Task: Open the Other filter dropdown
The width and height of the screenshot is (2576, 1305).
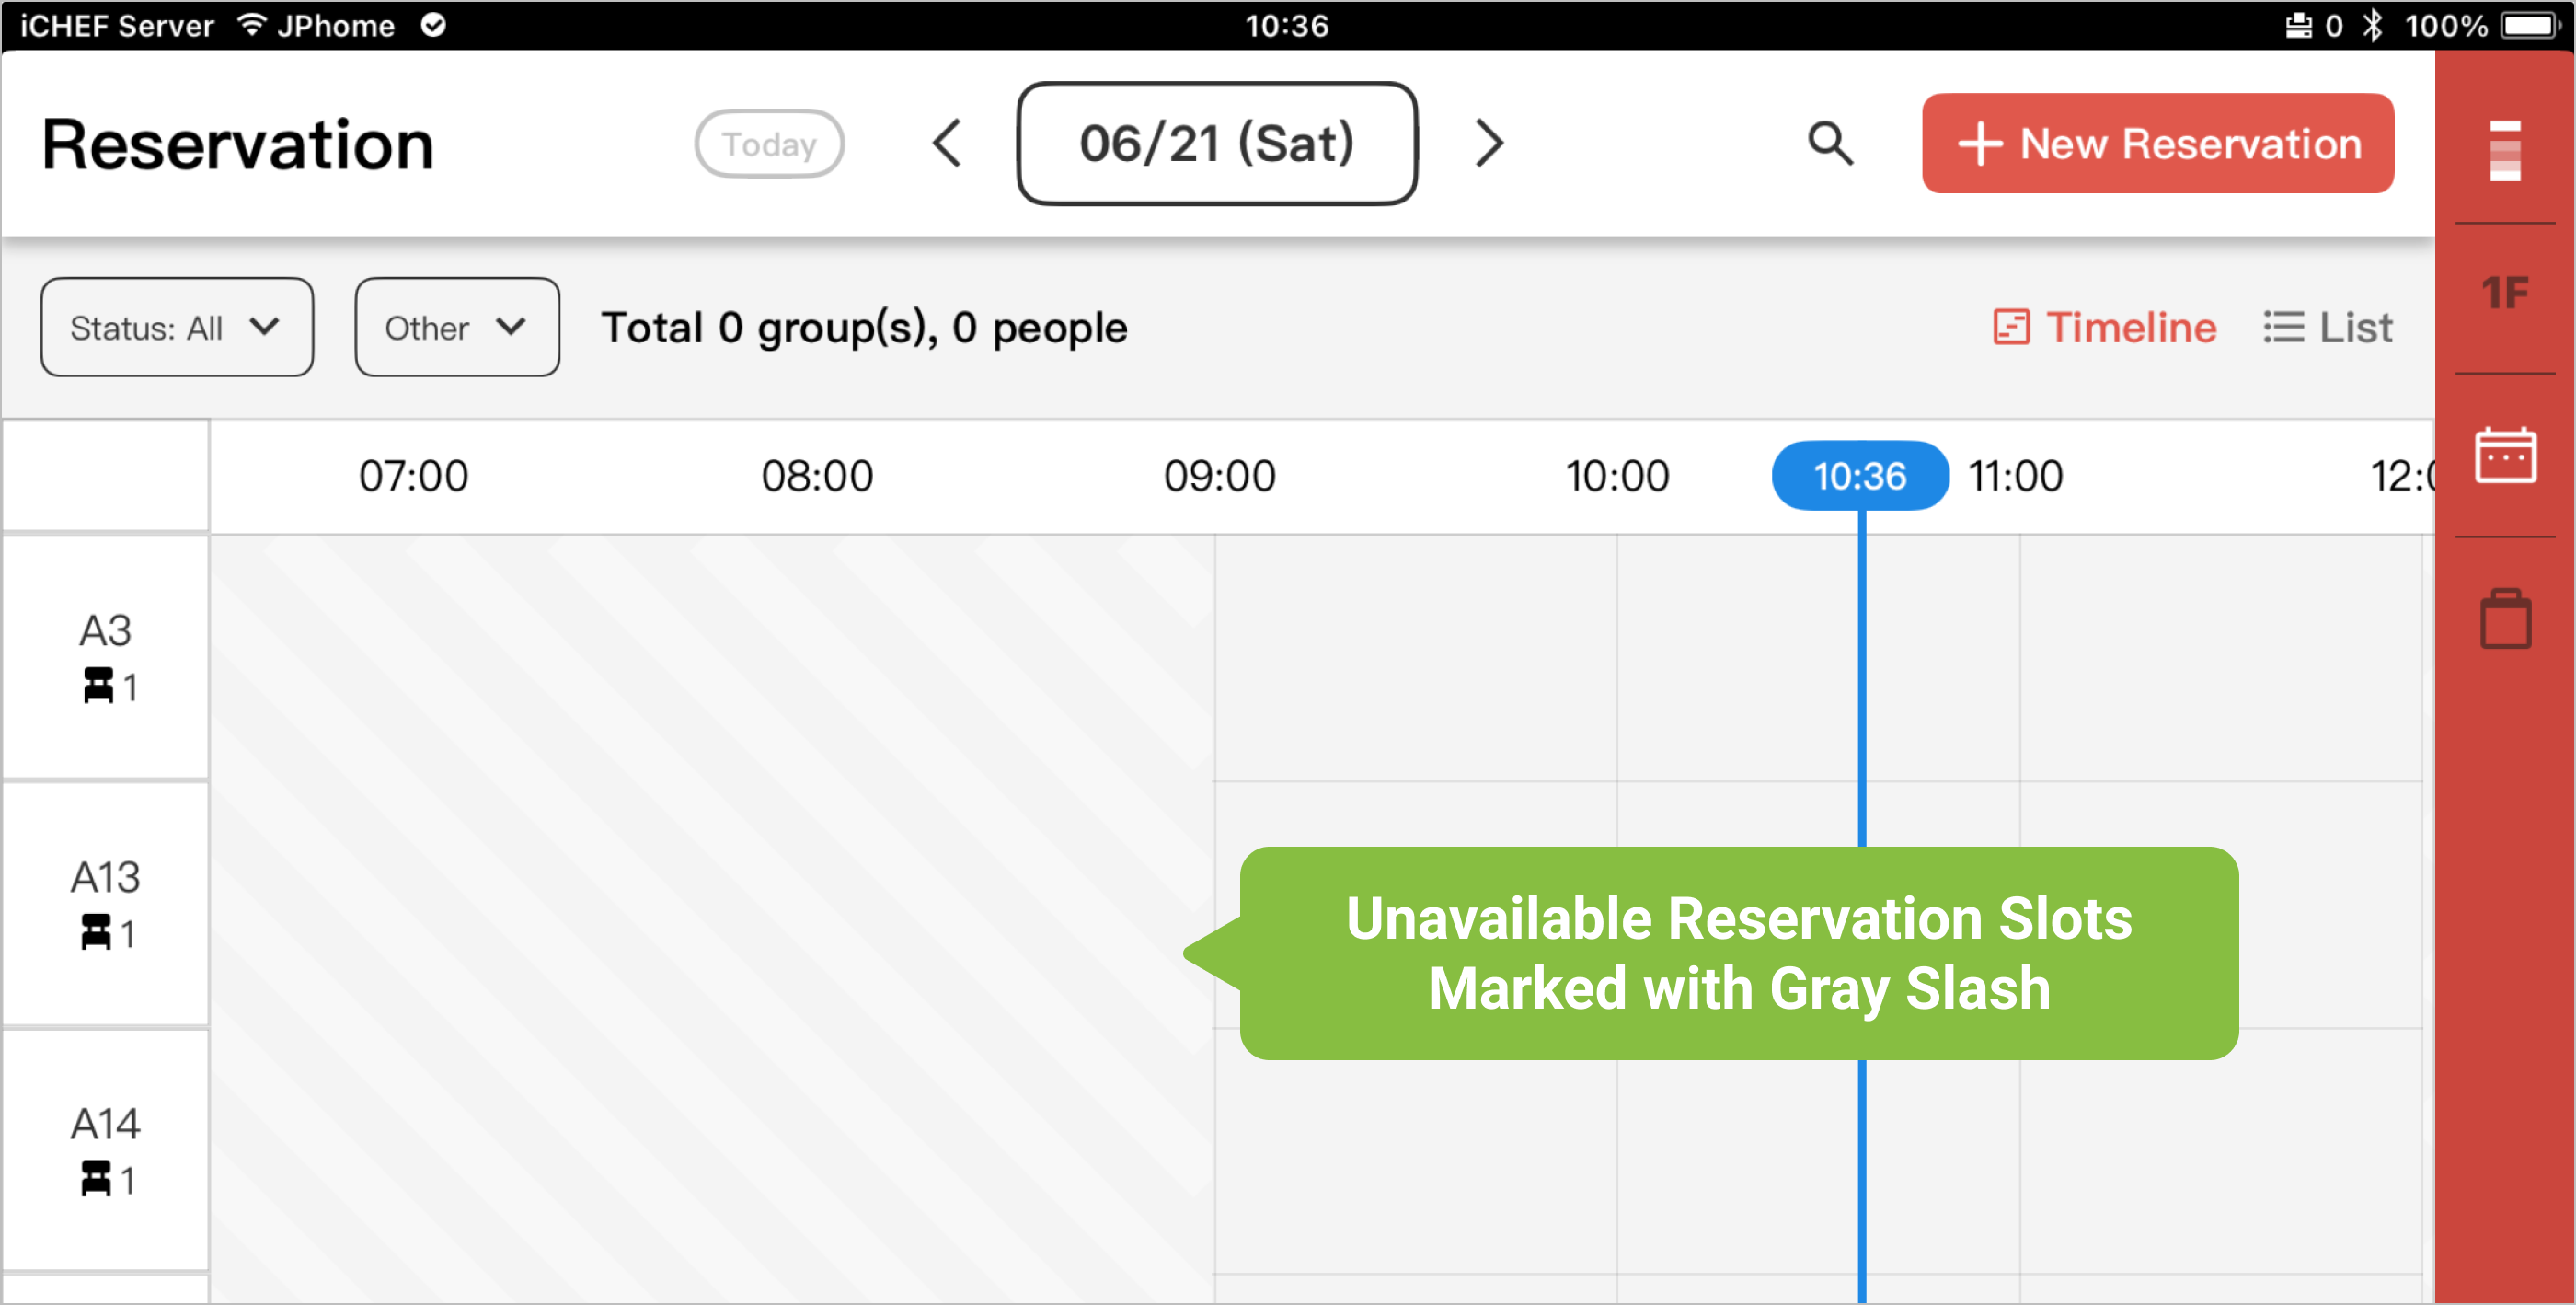Action: [457, 328]
